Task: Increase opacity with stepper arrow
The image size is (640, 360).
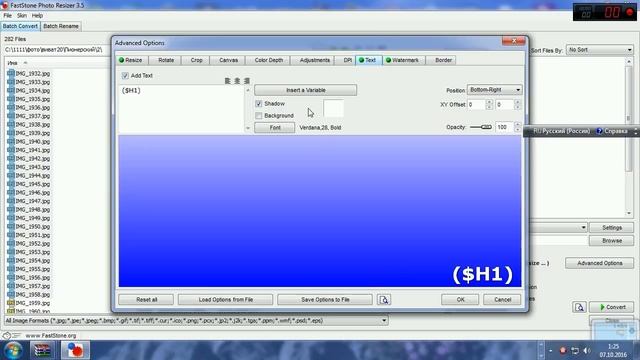Action: point(517,124)
